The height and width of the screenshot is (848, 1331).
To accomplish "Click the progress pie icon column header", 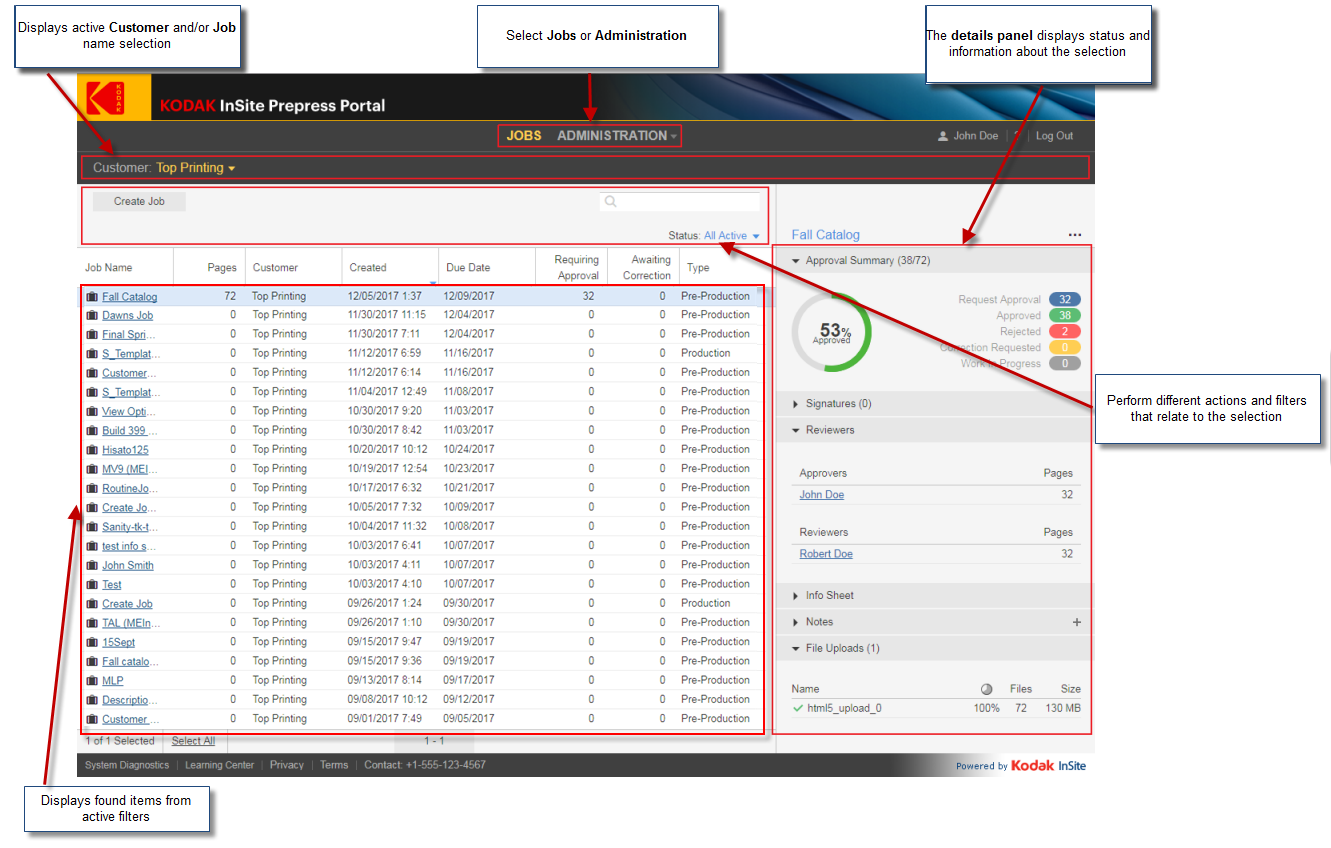I will pyautogui.click(x=986, y=689).
